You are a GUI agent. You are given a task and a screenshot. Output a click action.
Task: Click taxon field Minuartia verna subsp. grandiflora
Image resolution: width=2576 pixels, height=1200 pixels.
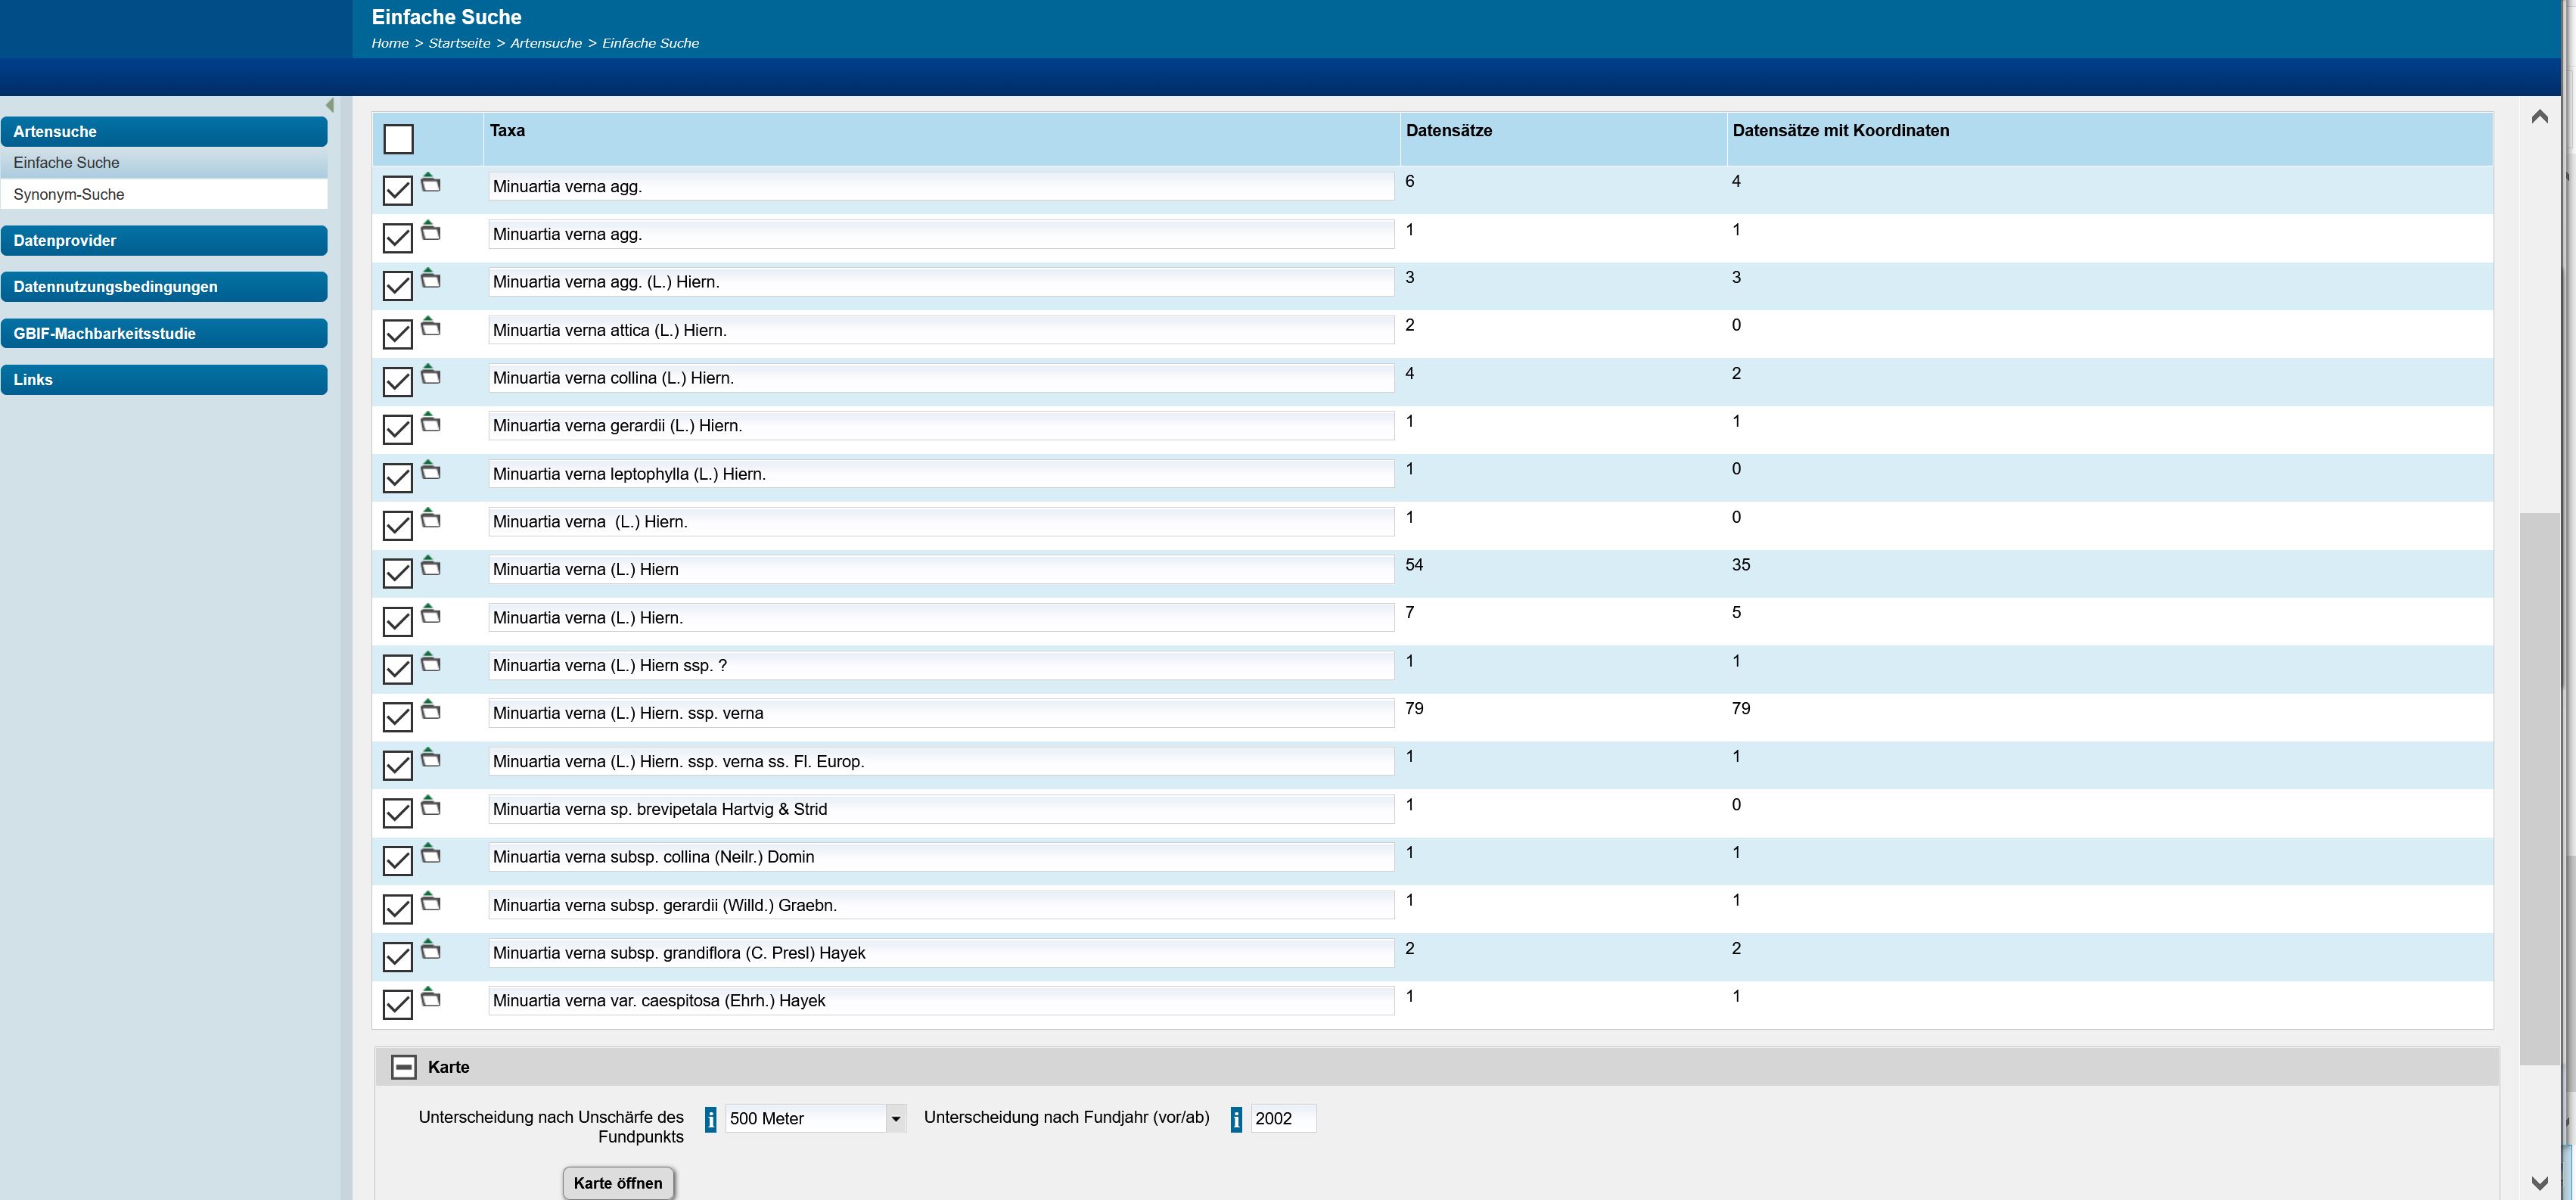point(941,953)
